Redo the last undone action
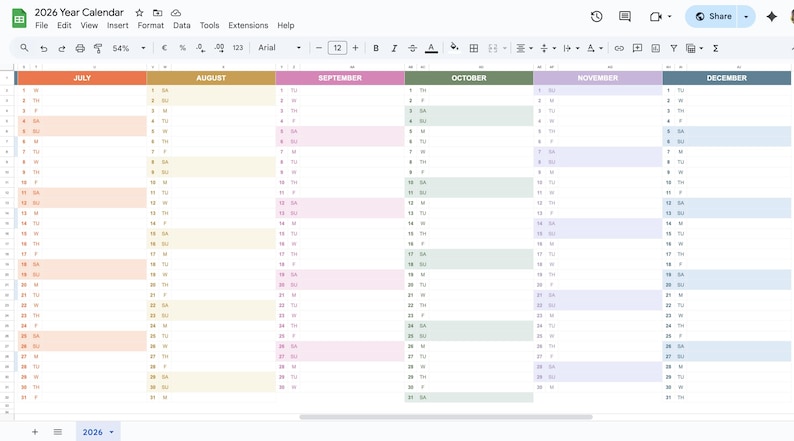The height and width of the screenshot is (441, 794). (x=62, y=48)
